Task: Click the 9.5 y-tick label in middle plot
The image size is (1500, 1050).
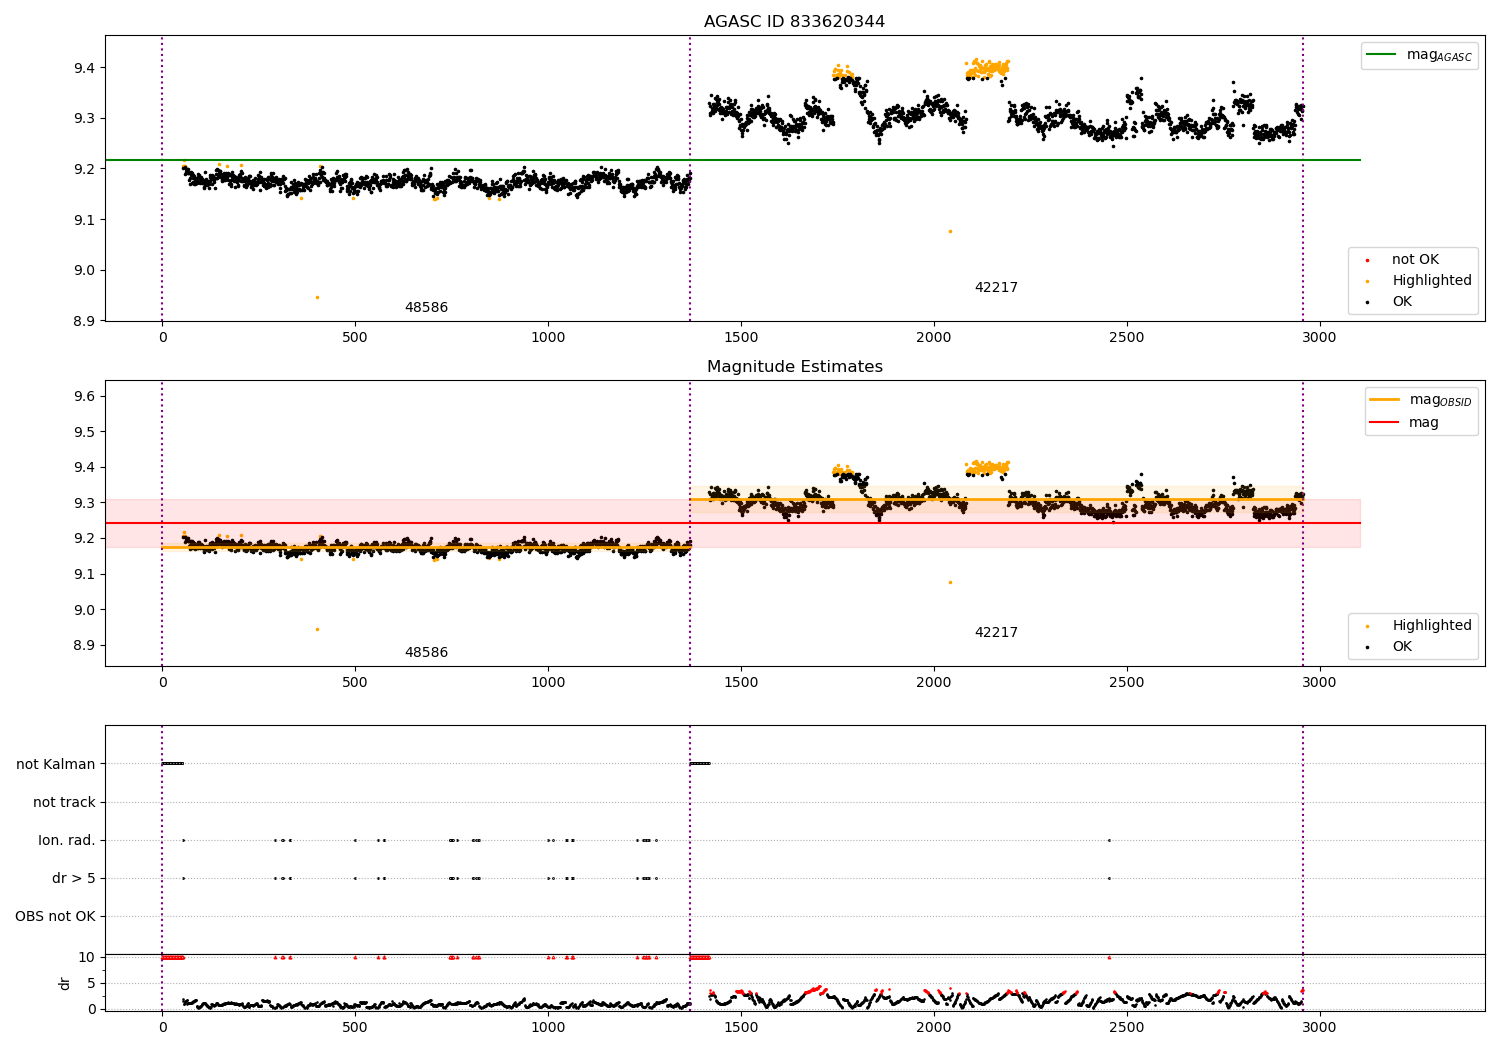Action: [84, 432]
